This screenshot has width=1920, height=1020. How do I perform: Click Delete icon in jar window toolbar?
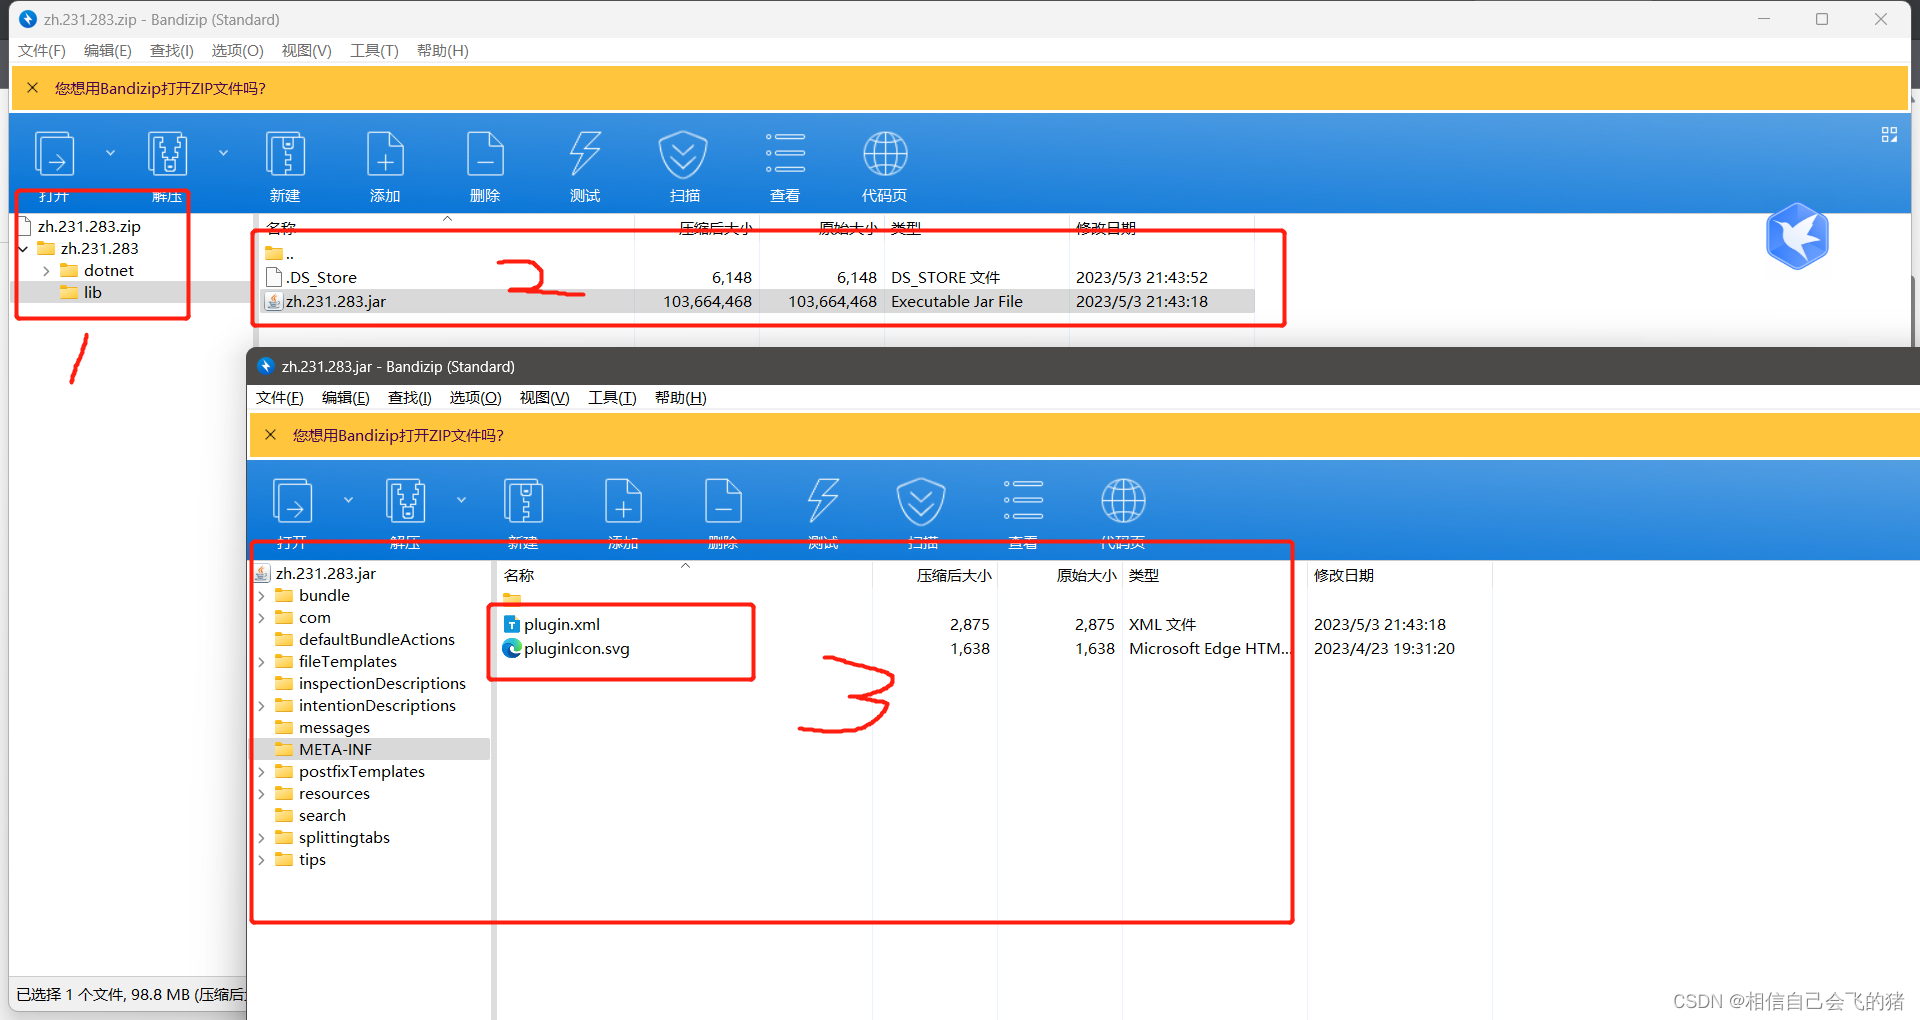pyautogui.click(x=723, y=501)
